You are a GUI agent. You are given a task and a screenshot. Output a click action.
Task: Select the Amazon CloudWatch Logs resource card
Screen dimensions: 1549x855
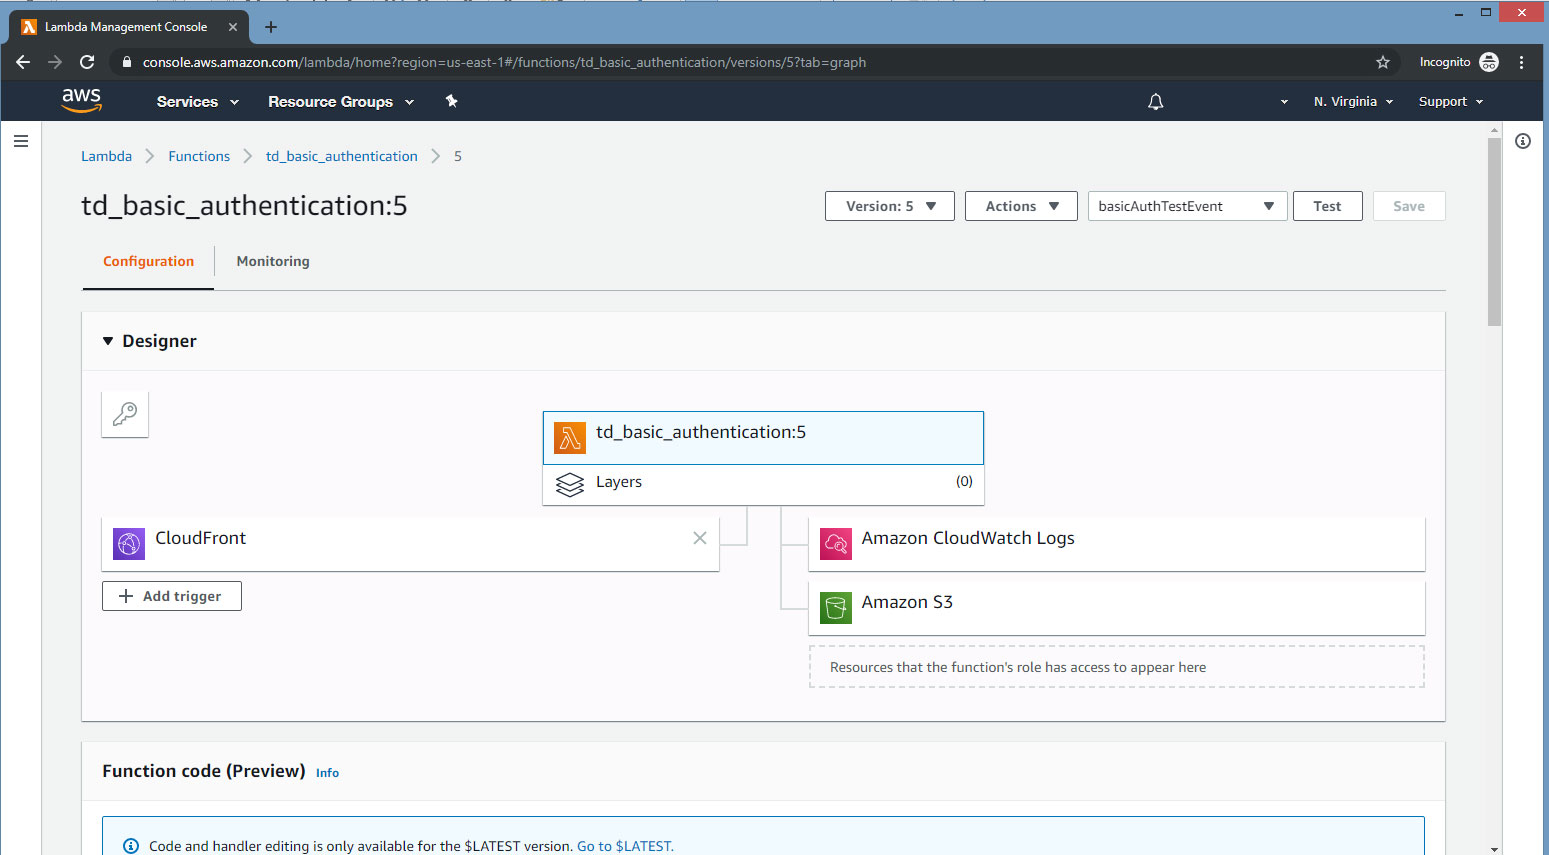coord(1117,544)
